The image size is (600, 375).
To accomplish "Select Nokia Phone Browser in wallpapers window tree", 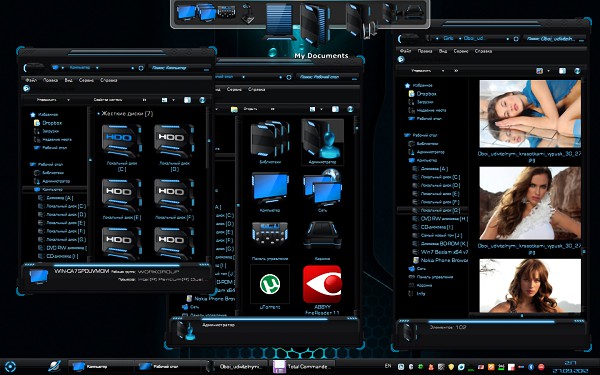I will click(x=440, y=260).
